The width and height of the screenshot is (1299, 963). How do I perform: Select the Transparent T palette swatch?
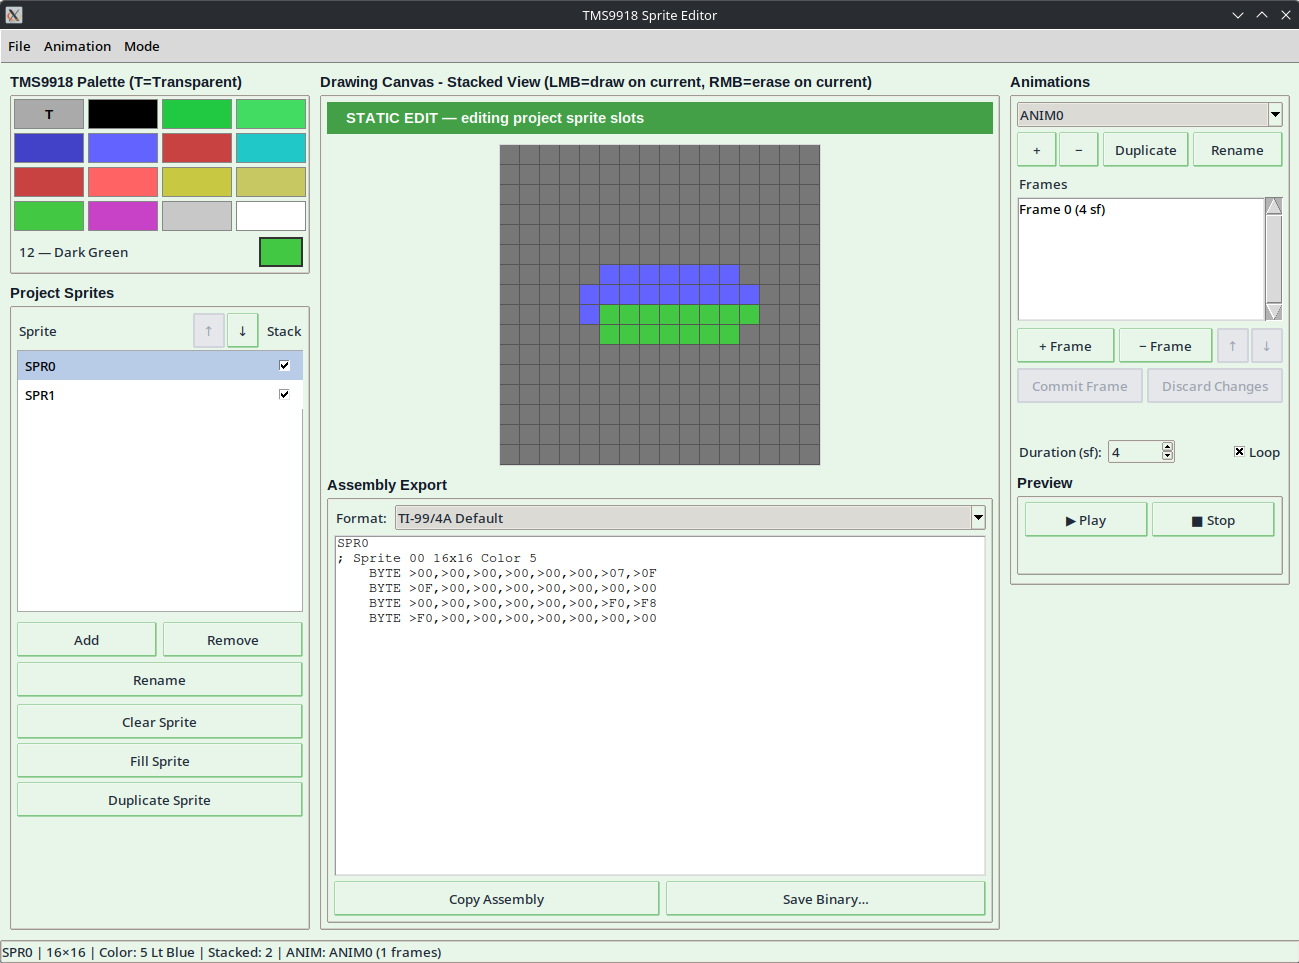(x=49, y=114)
